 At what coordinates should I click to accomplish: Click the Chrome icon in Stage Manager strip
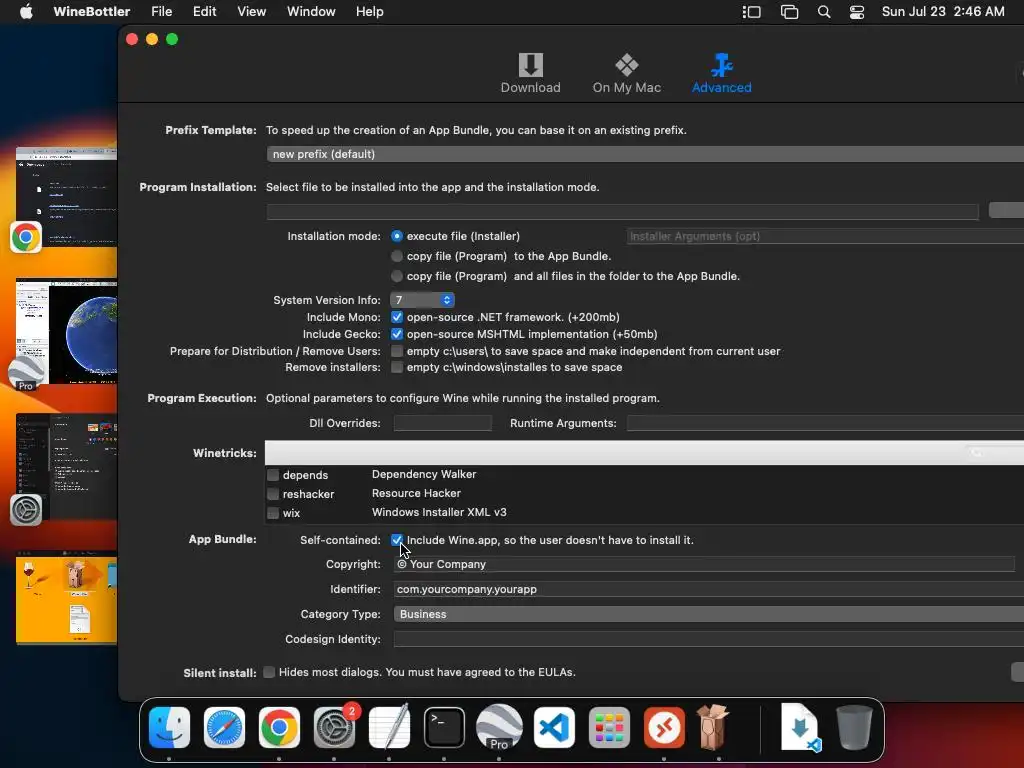pos(26,237)
